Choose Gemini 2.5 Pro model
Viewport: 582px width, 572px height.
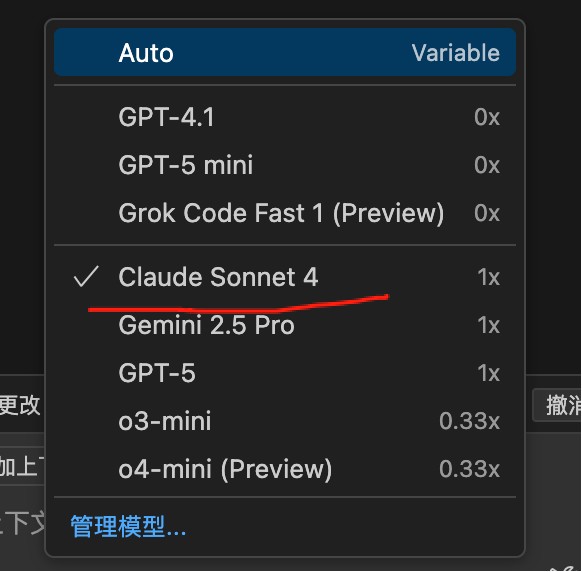(x=285, y=325)
